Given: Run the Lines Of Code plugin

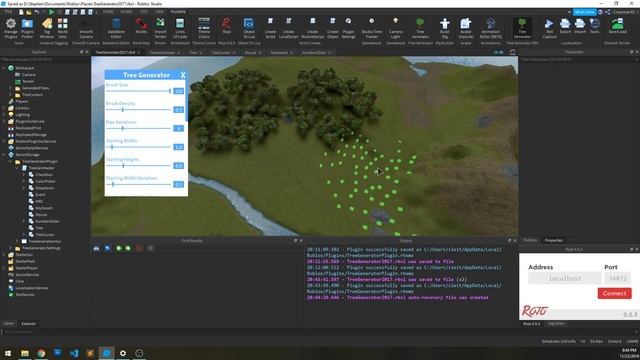Looking at the screenshot, I should coord(180,28).
